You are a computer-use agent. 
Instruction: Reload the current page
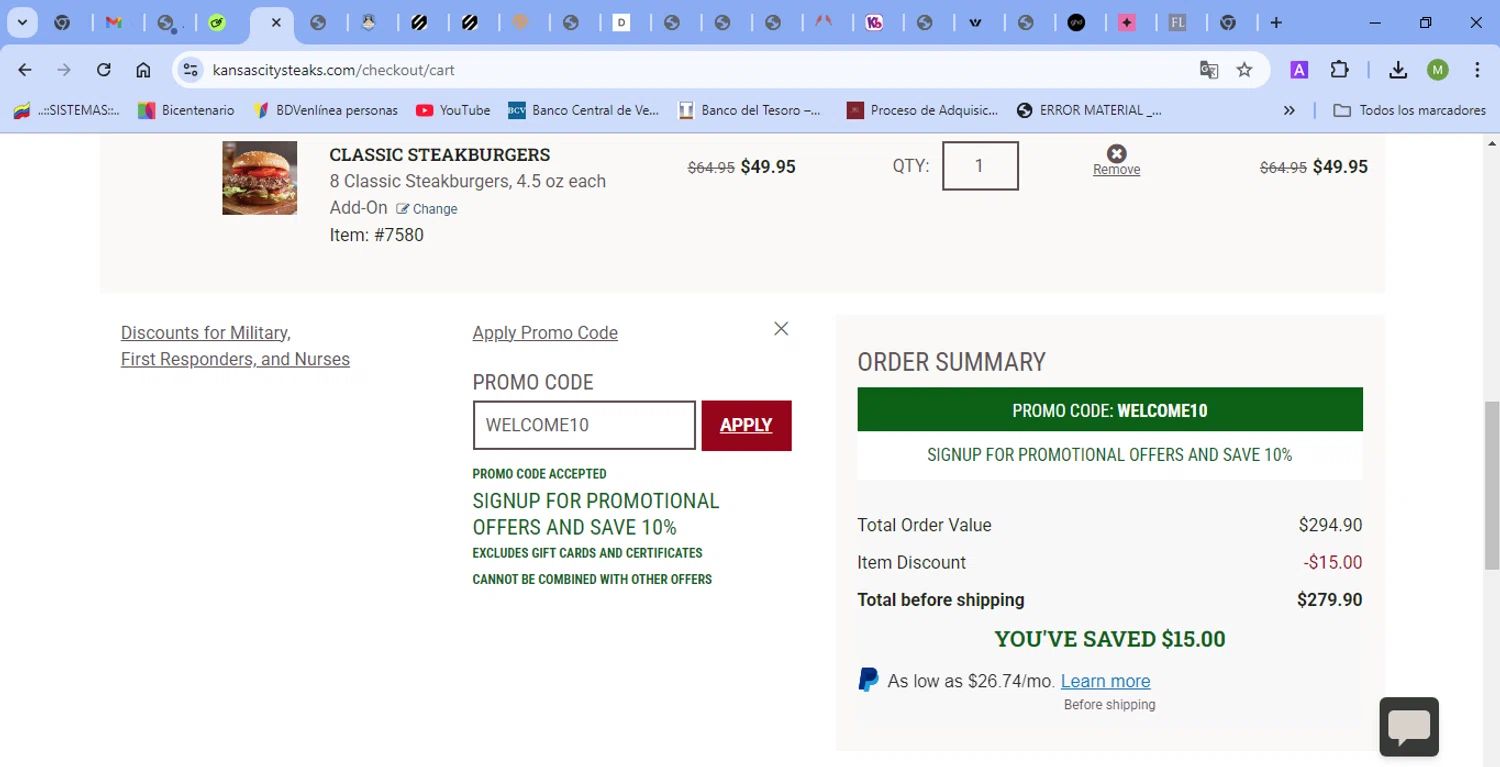click(x=104, y=70)
